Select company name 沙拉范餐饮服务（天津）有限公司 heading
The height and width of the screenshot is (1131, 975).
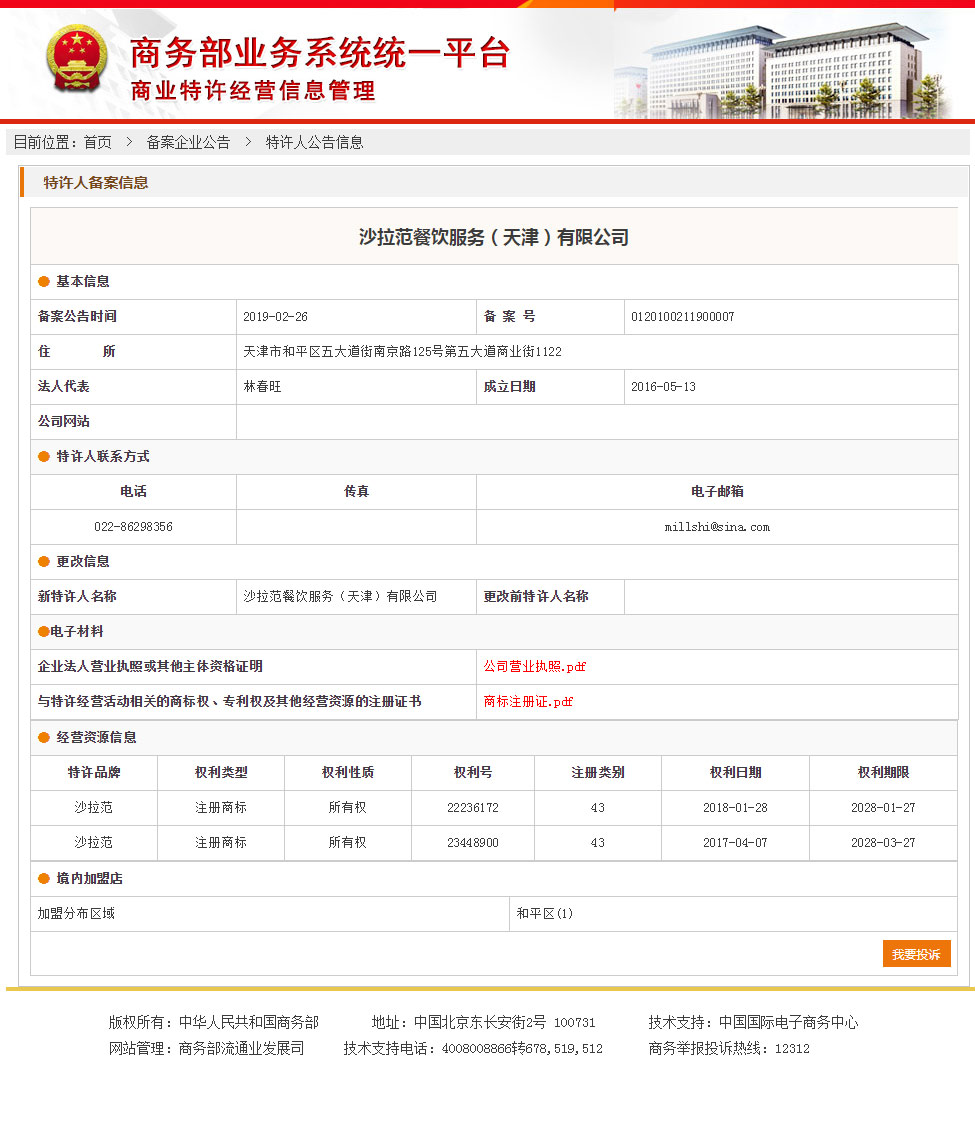(494, 237)
